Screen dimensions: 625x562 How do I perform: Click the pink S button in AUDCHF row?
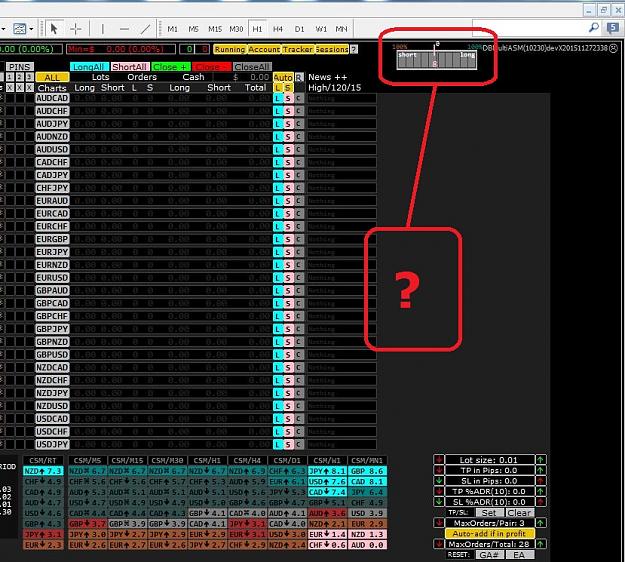pyautogui.click(x=288, y=111)
